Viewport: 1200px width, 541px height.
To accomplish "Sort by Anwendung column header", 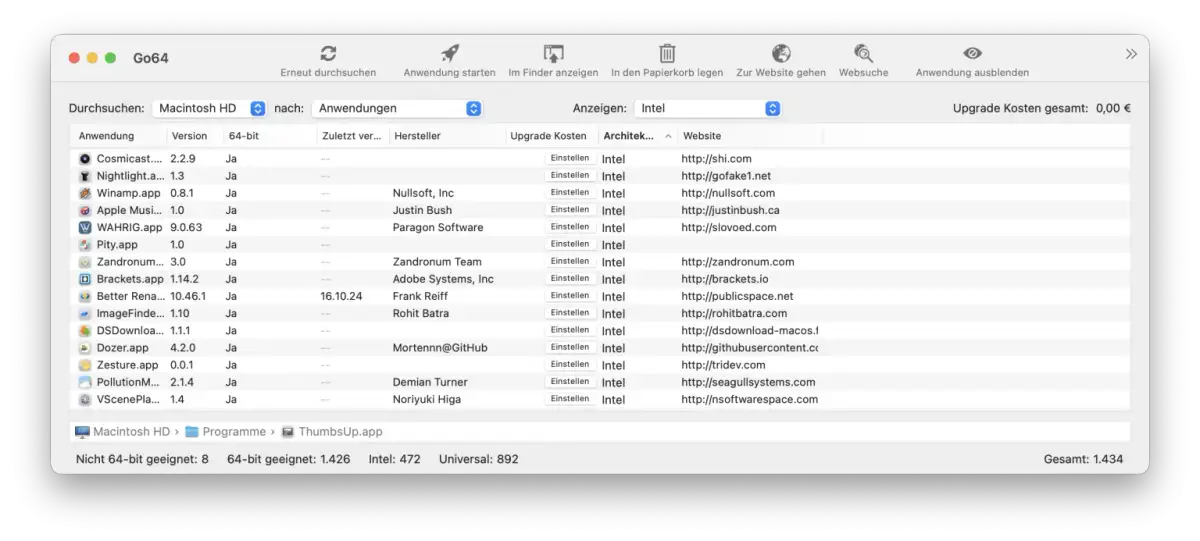I will pos(106,136).
